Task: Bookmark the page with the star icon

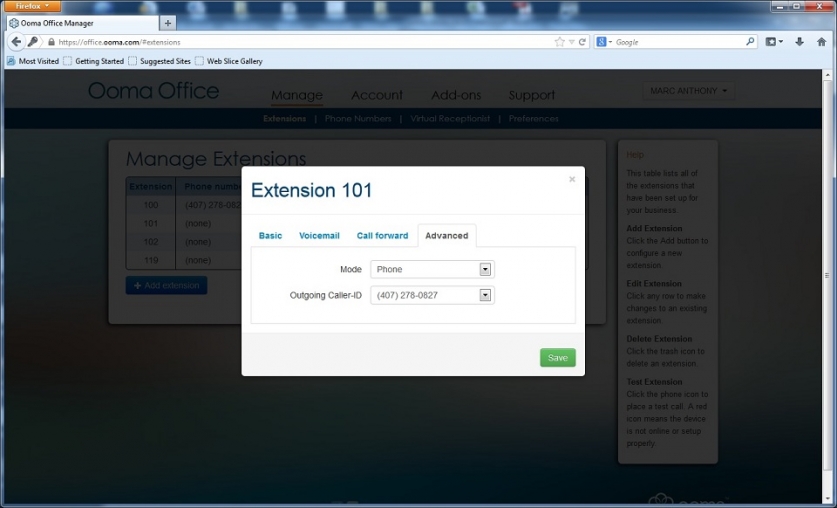Action: [x=559, y=42]
